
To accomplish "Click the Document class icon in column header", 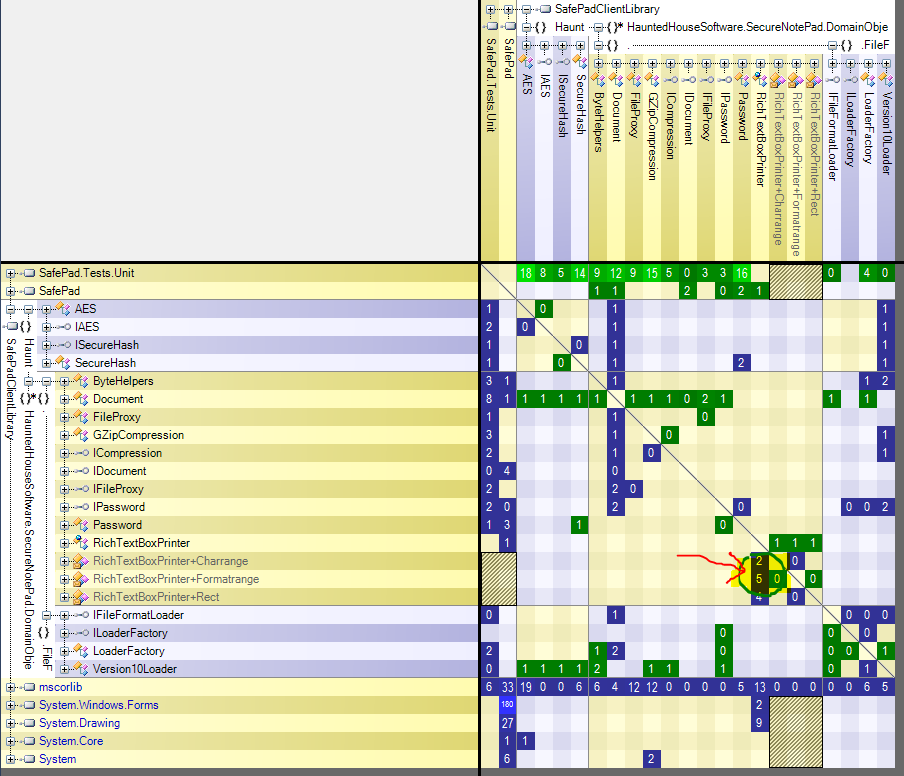I will [x=615, y=79].
